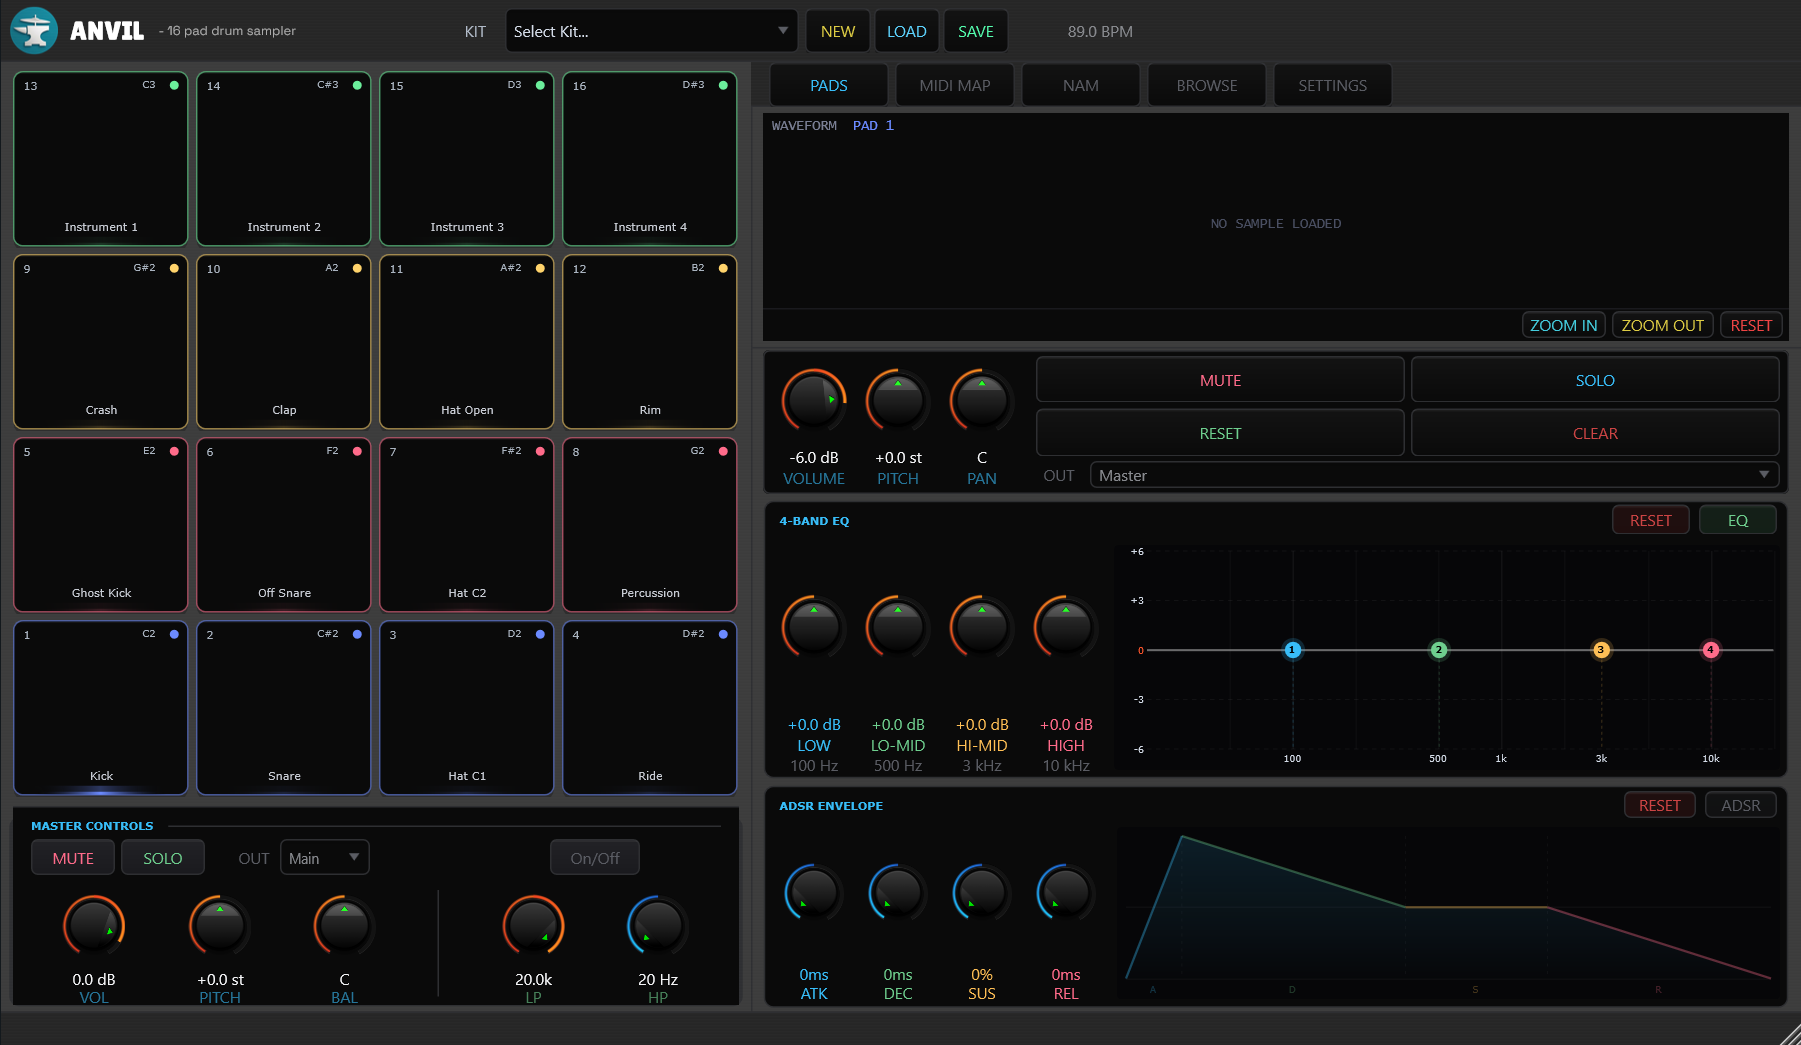Click the red indicator dot on Ghost Kick pad
1801x1045 pixels.
pyautogui.click(x=174, y=451)
